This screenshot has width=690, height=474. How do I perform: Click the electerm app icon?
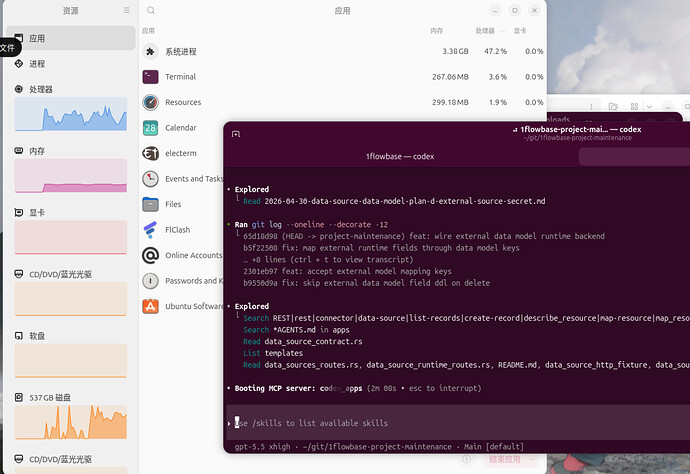150,153
